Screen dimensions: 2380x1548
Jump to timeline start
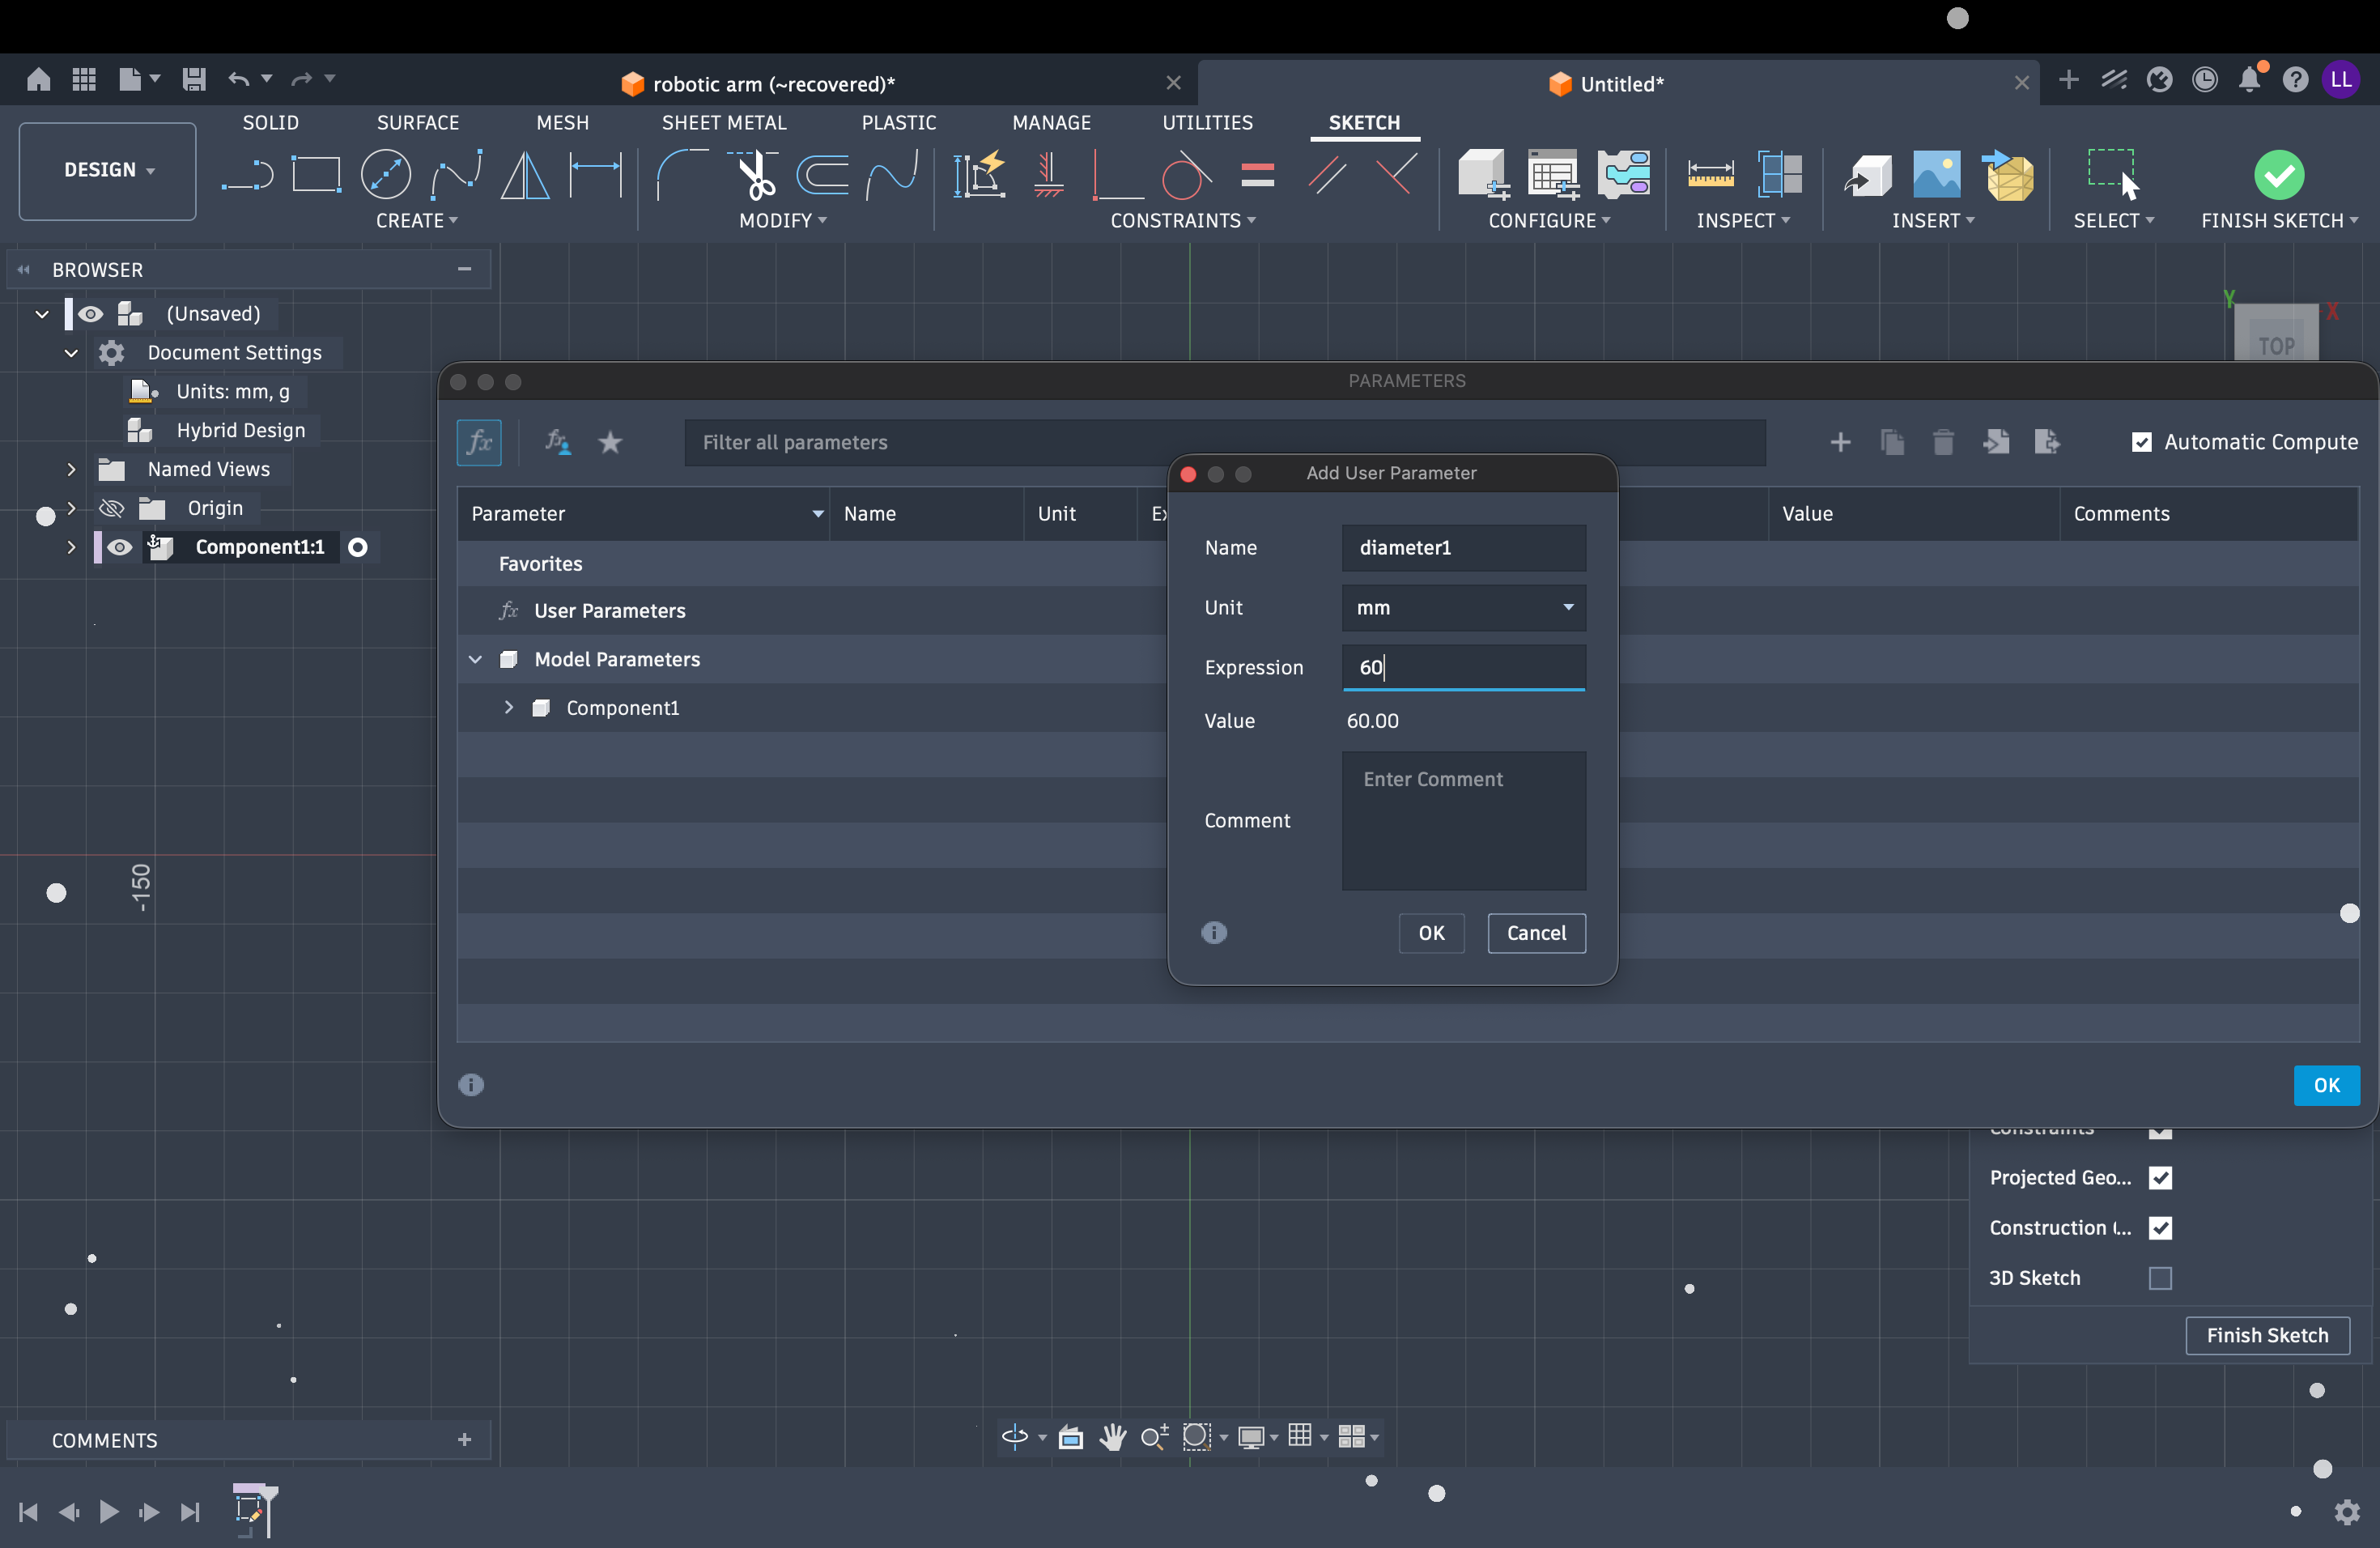click(28, 1511)
